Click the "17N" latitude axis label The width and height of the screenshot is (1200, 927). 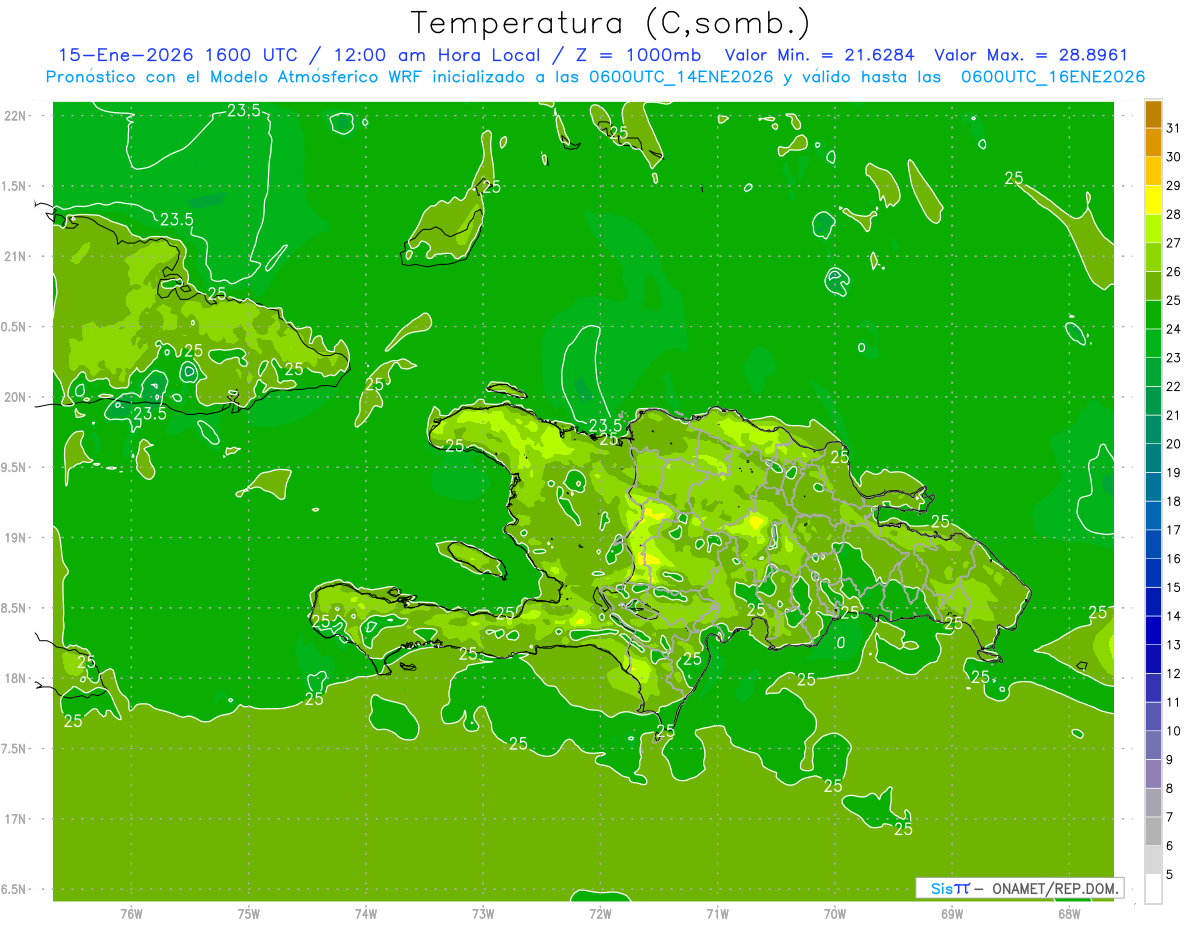[15, 819]
